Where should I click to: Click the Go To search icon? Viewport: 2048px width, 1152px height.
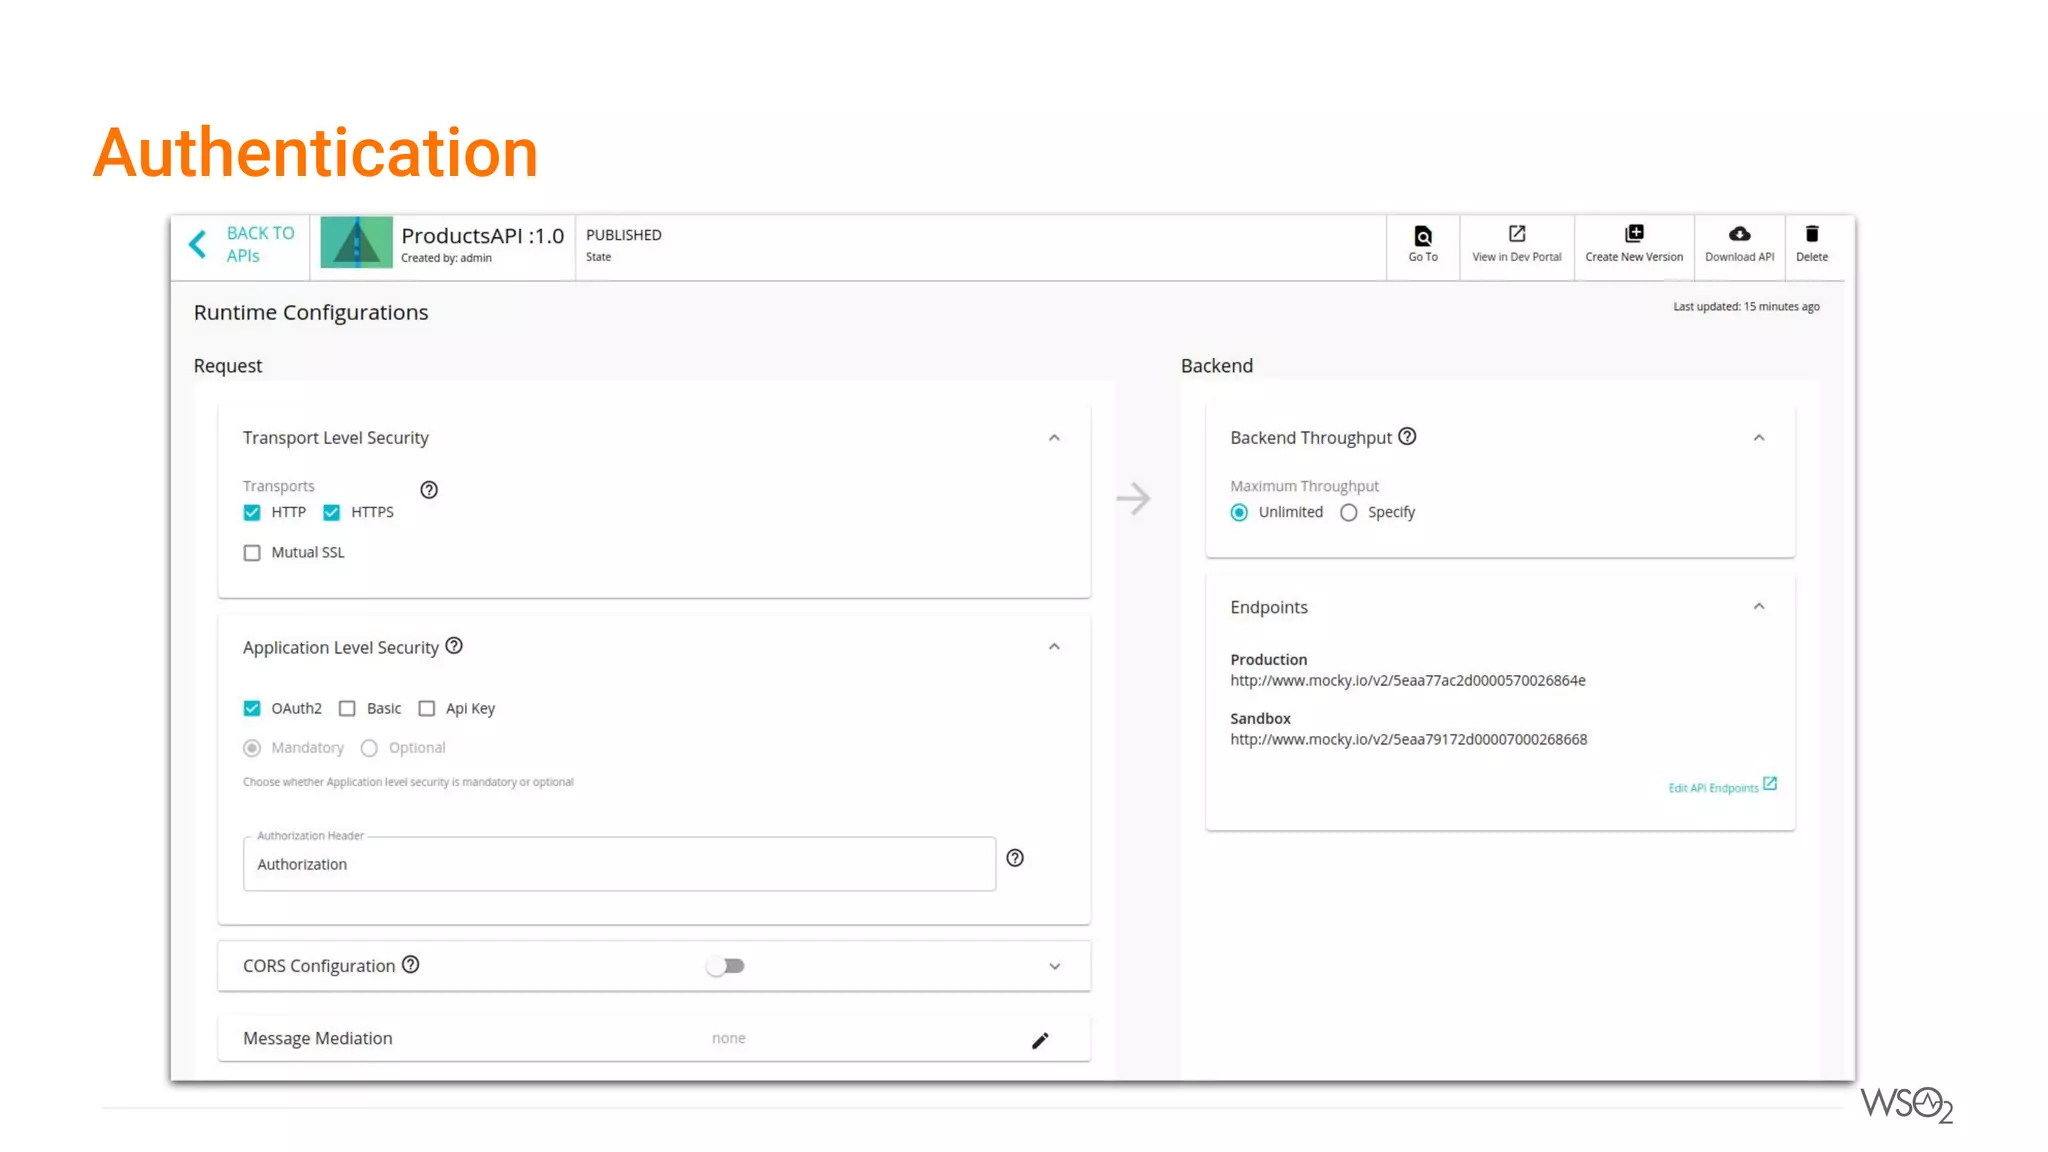coord(1422,236)
